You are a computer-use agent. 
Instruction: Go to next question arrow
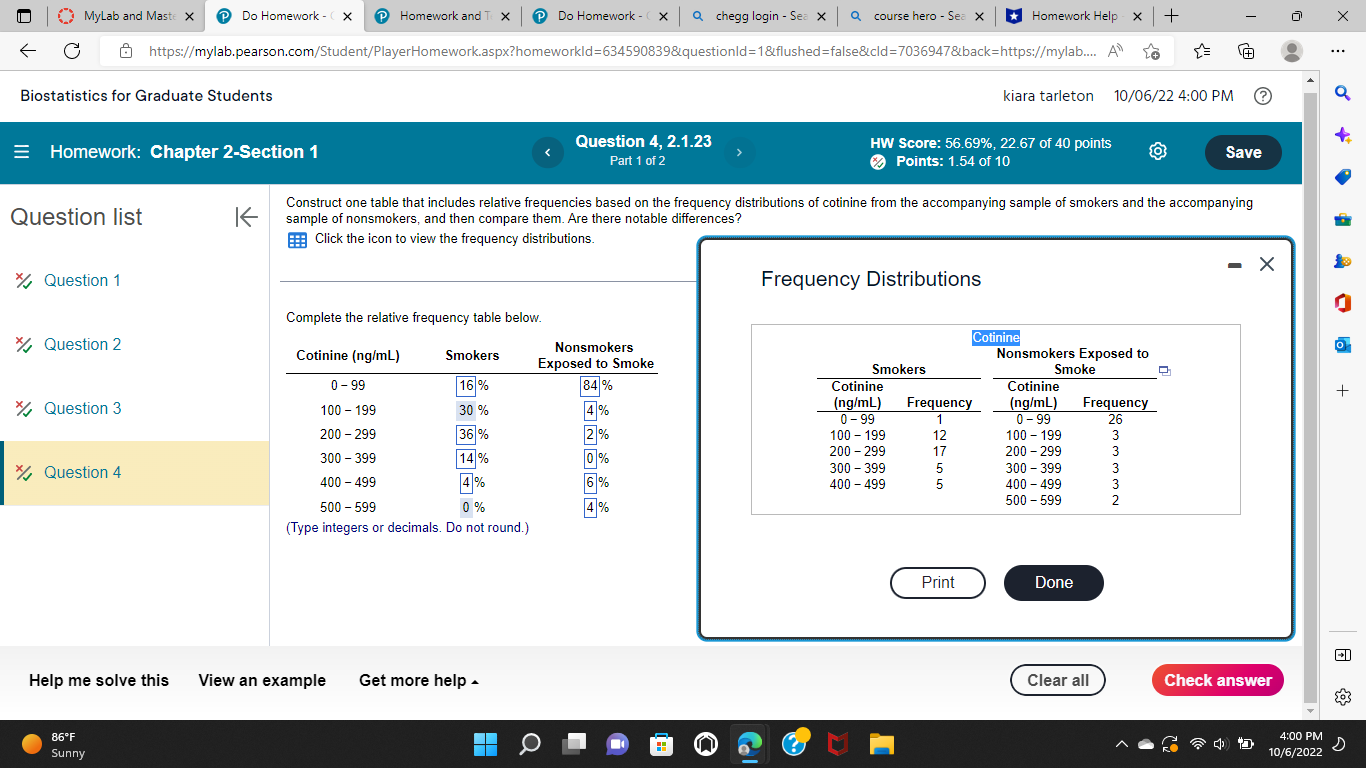pos(738,152)
